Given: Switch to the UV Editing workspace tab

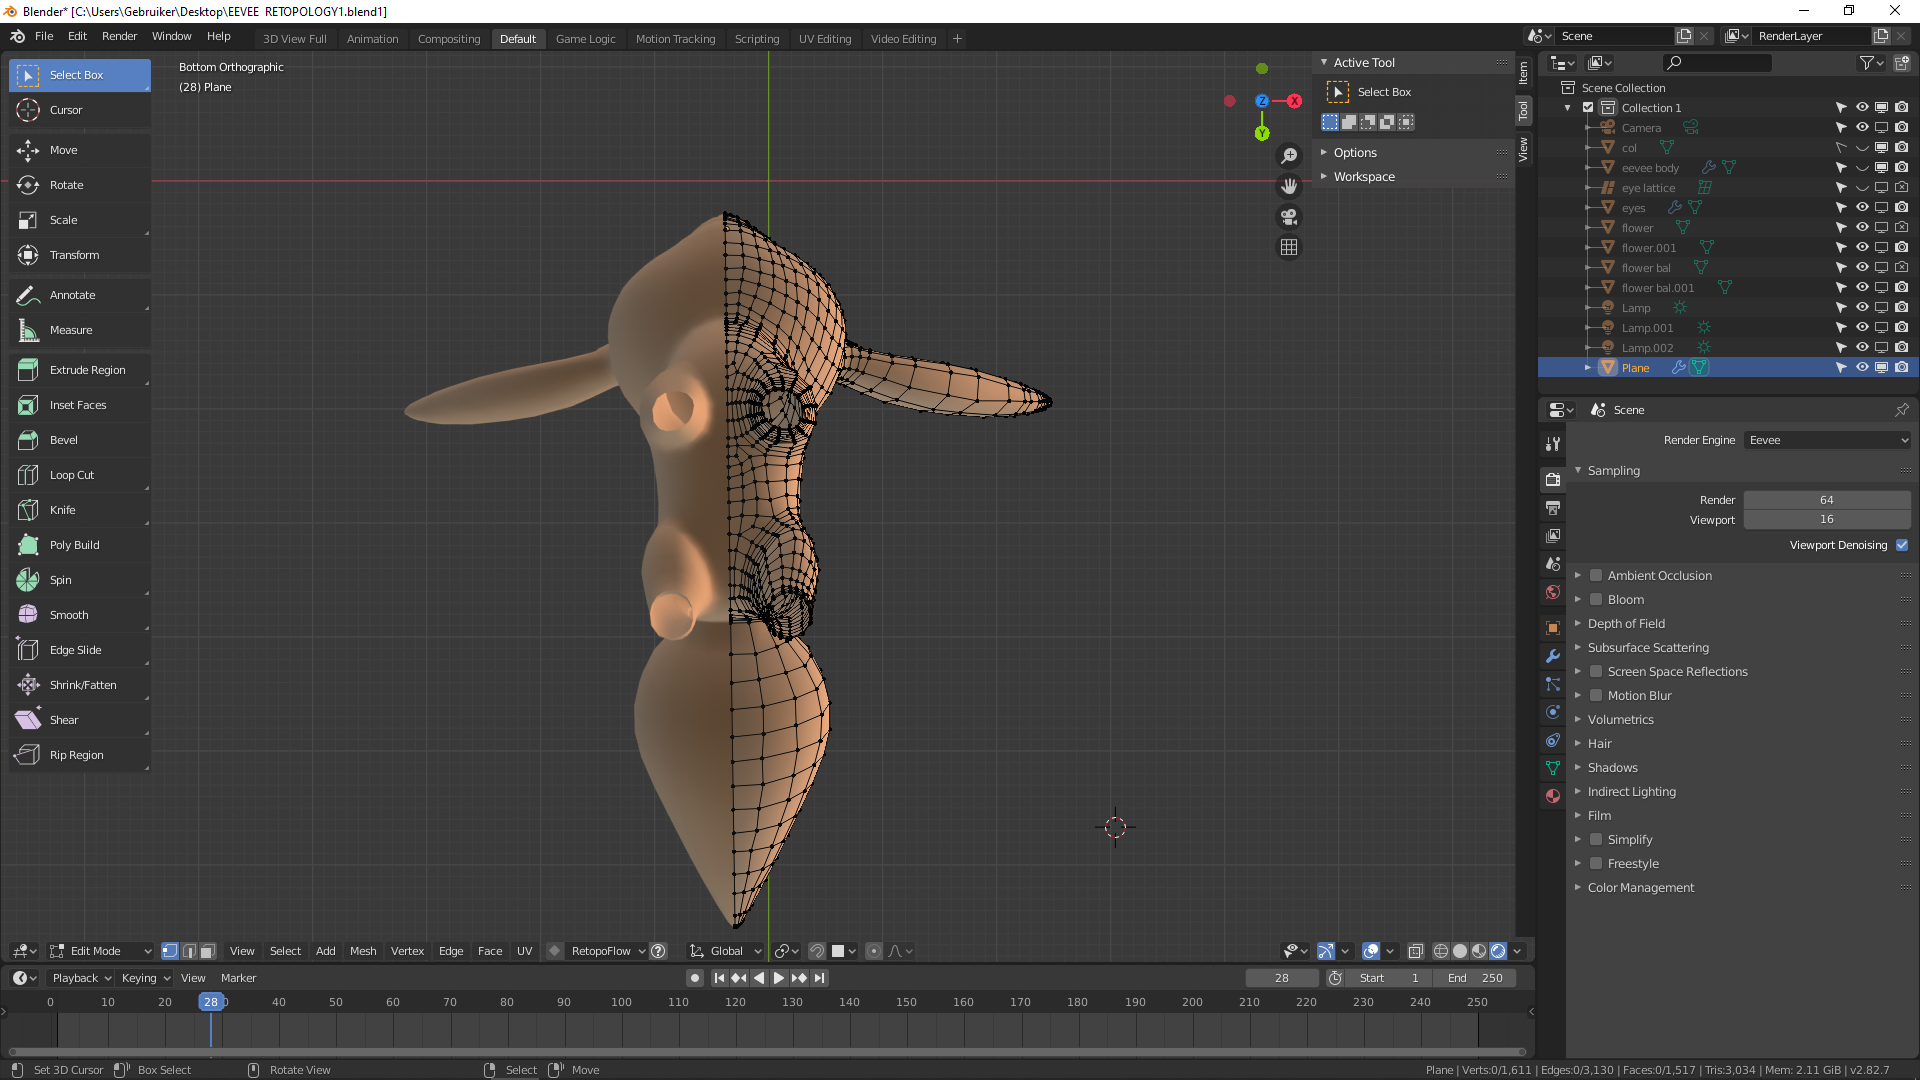Looking at the screenshot, I should [x=824, y=39].
